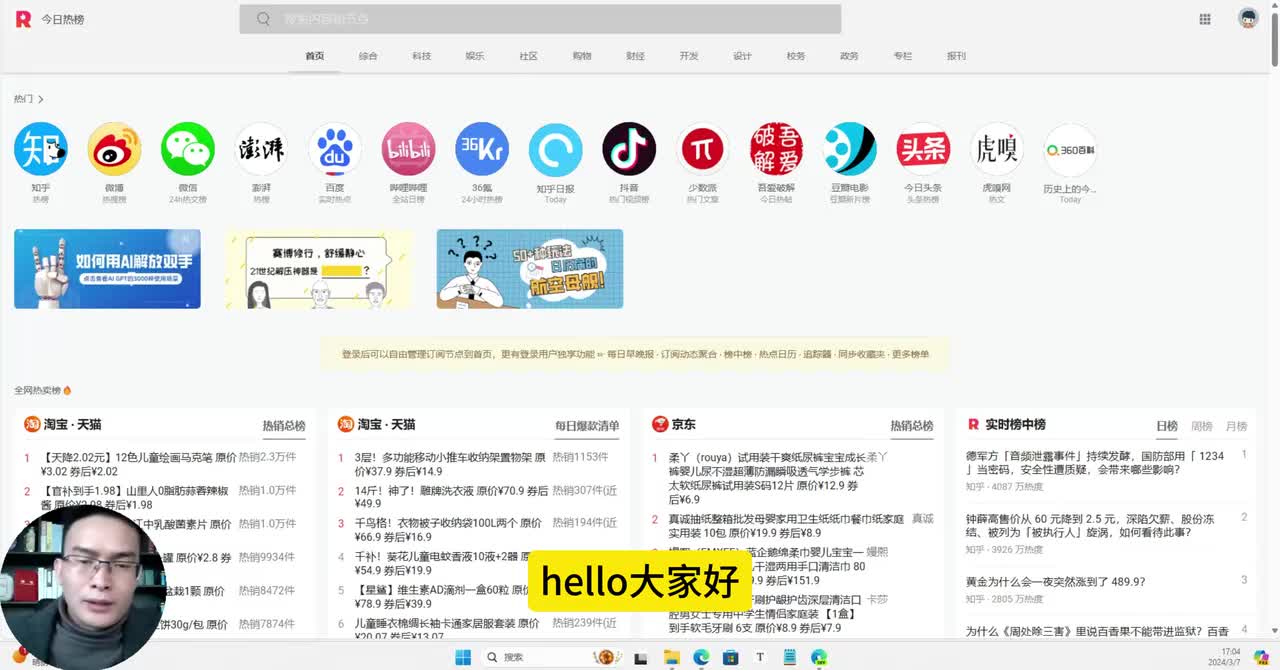Click the login notice mentioning 每日早晚报

click(x=635, y=354)
